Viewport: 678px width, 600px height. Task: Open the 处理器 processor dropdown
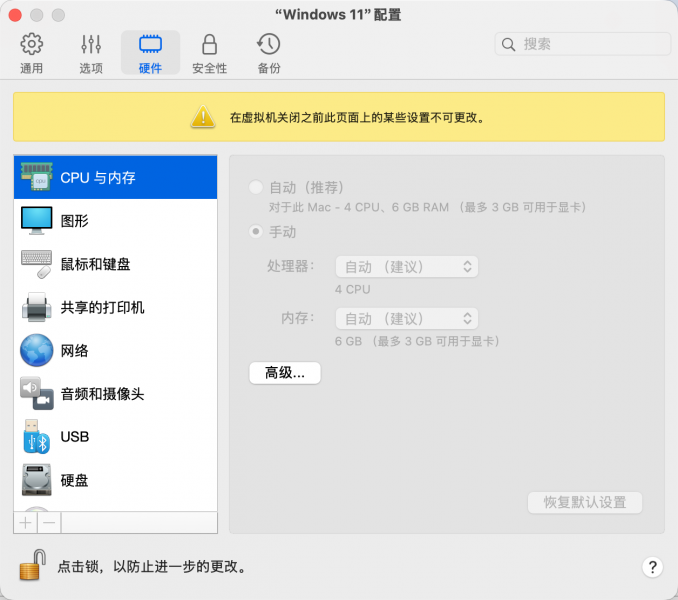(406, 267)
